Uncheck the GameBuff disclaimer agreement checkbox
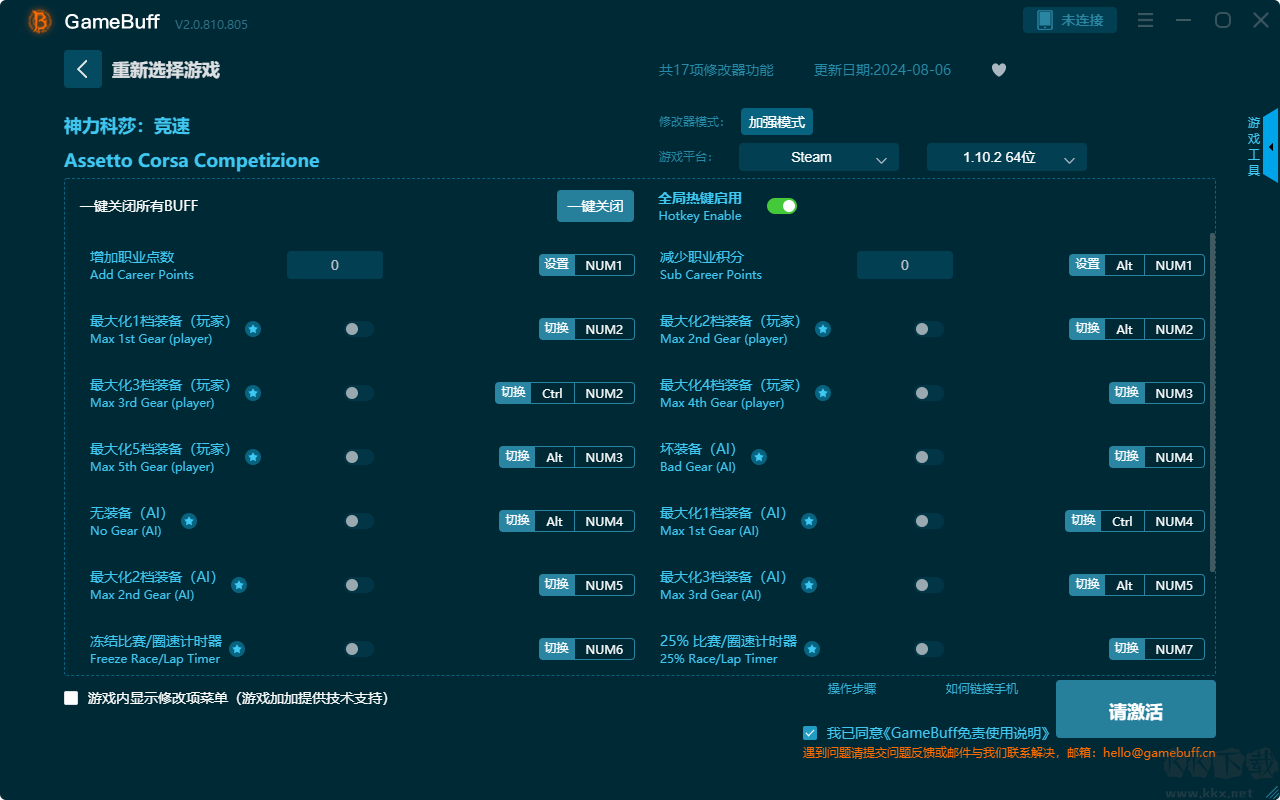 (810, 733)
